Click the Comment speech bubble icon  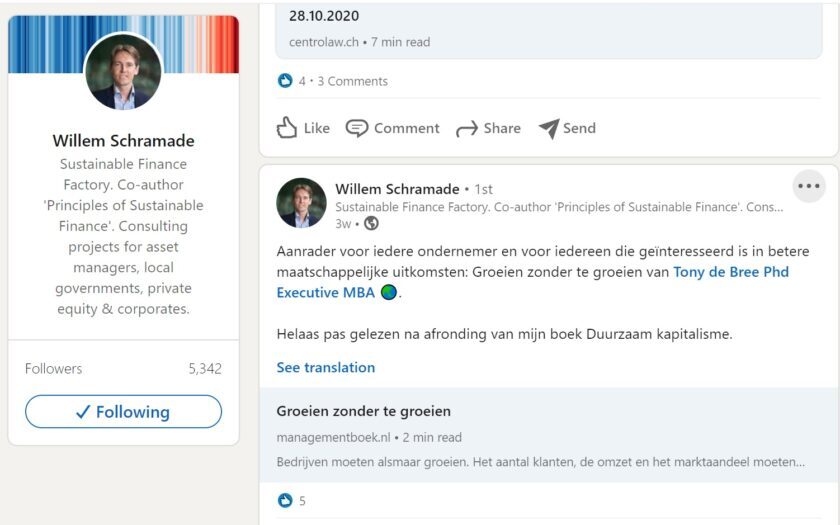357,128
